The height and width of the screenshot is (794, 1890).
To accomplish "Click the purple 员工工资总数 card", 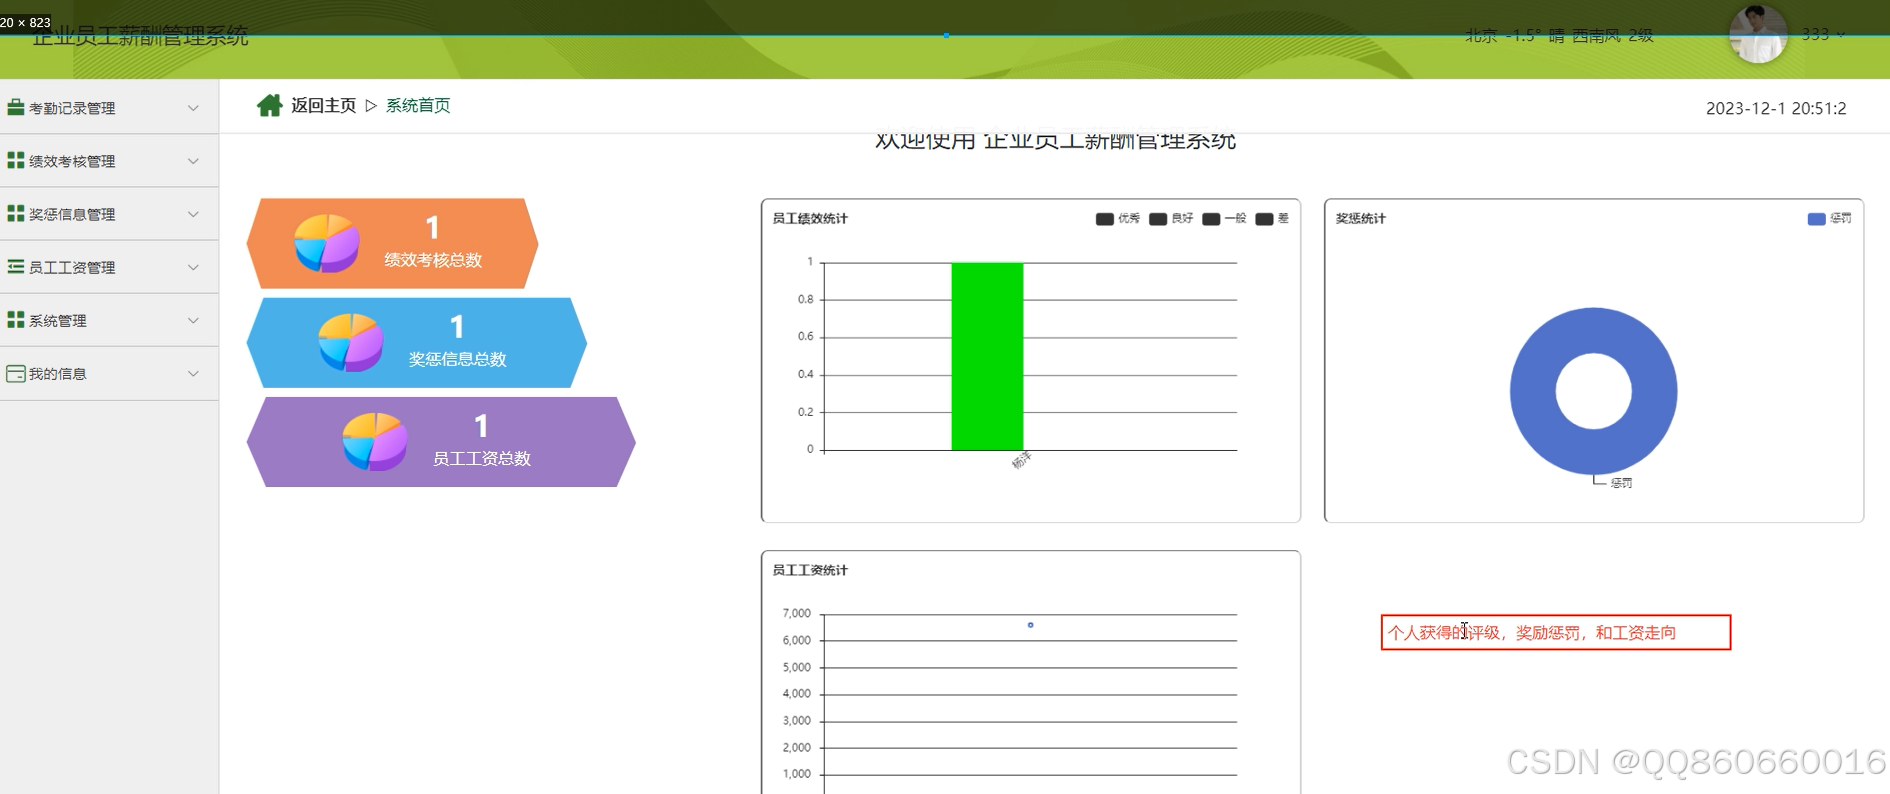I will tap(441, 441).
